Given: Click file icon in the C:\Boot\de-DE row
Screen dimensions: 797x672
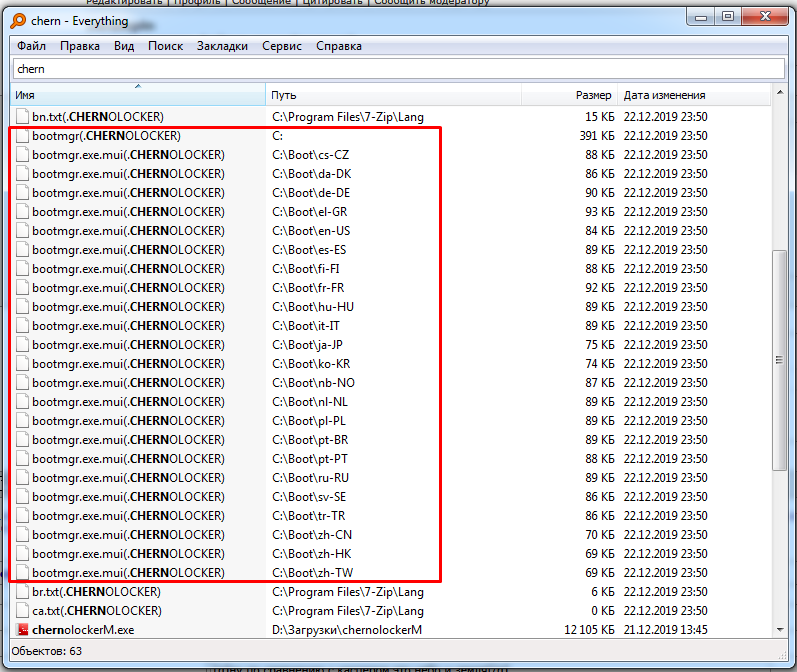Looking at the screenshot, I should pos(22,193).
